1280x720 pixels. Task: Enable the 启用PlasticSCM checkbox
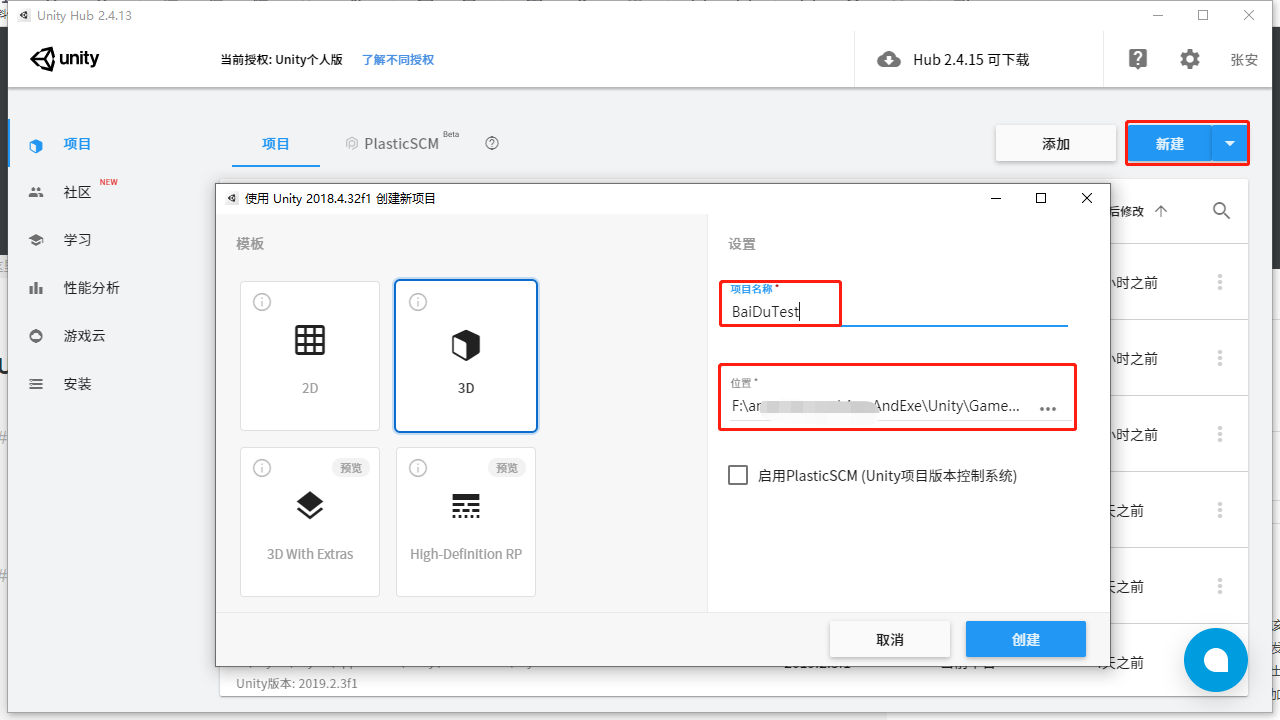738,475
